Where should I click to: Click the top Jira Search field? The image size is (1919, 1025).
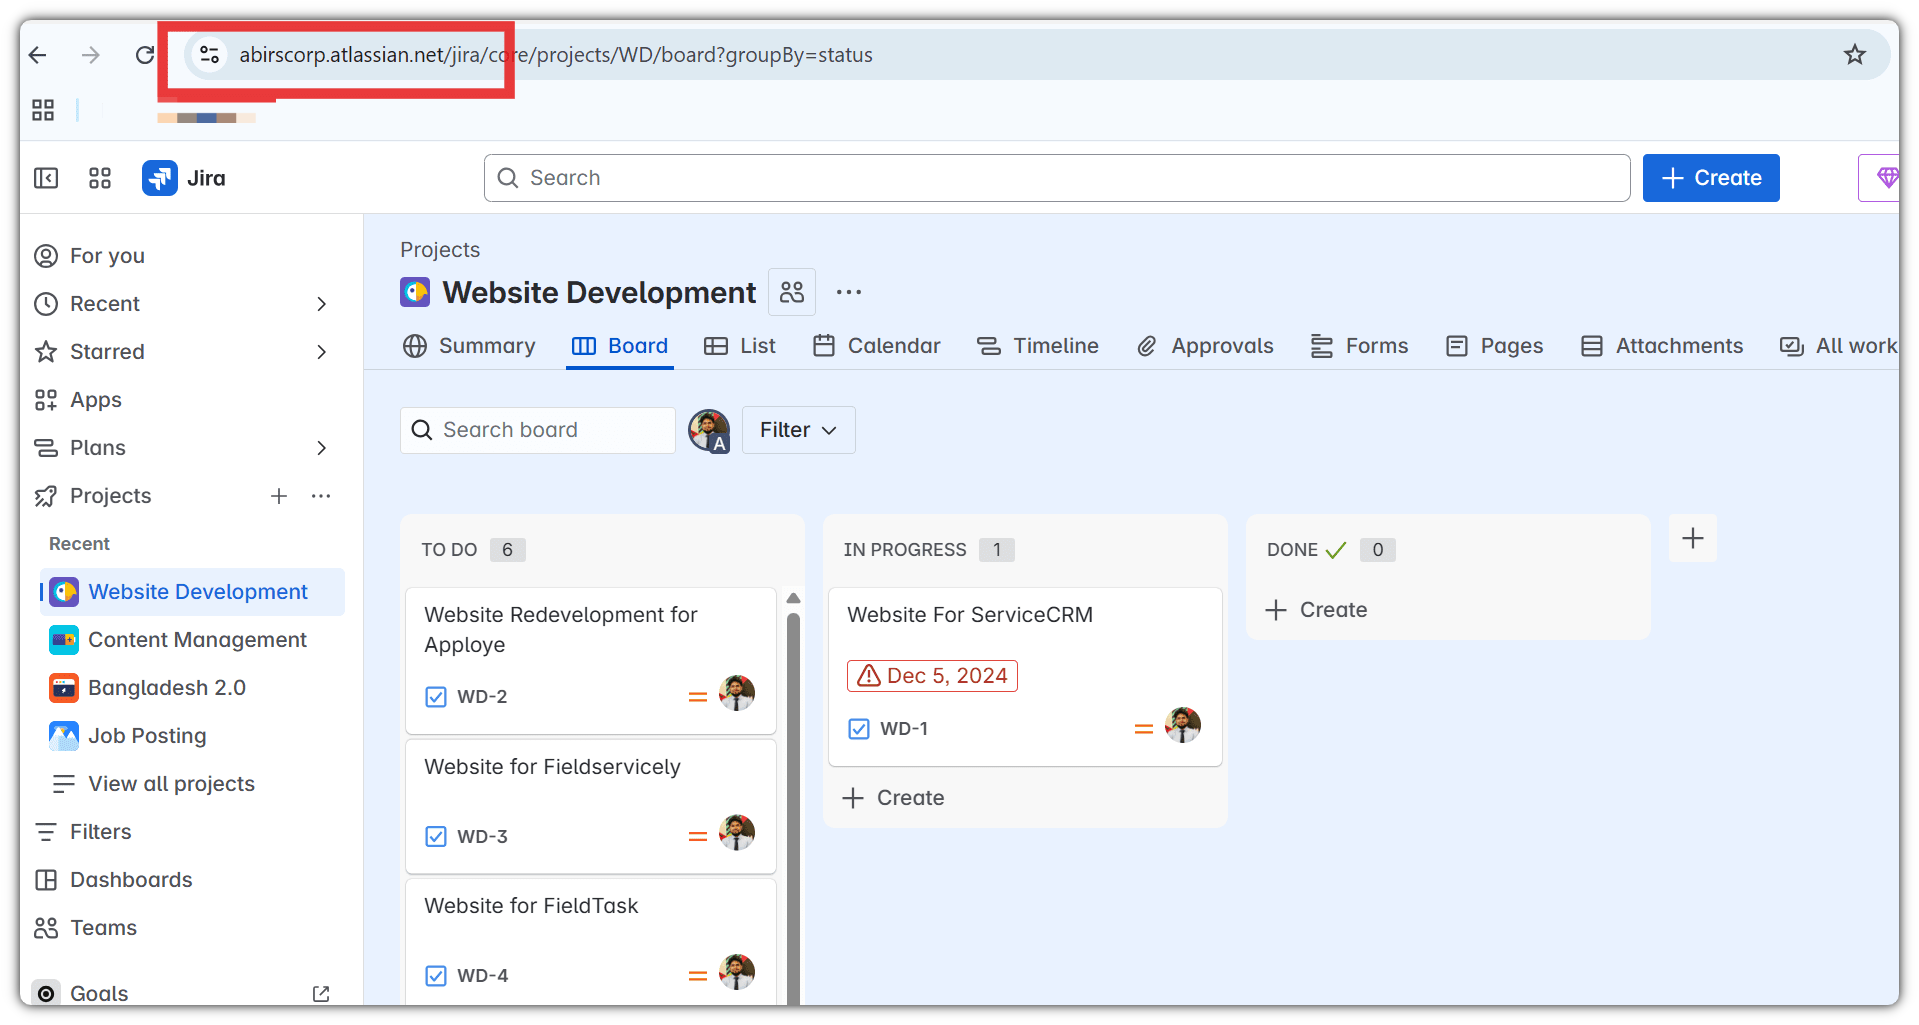pos(1057,178)
